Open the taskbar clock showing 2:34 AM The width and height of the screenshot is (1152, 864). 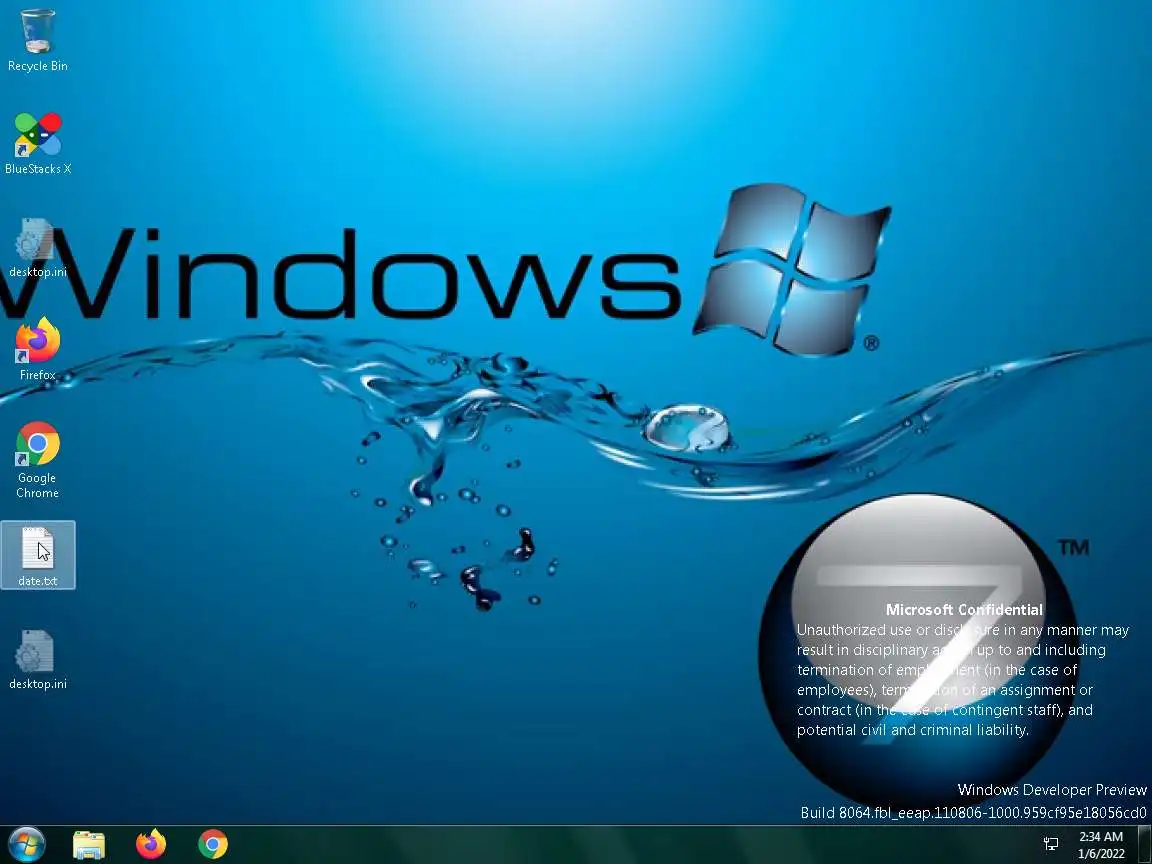pos(1101,845)
